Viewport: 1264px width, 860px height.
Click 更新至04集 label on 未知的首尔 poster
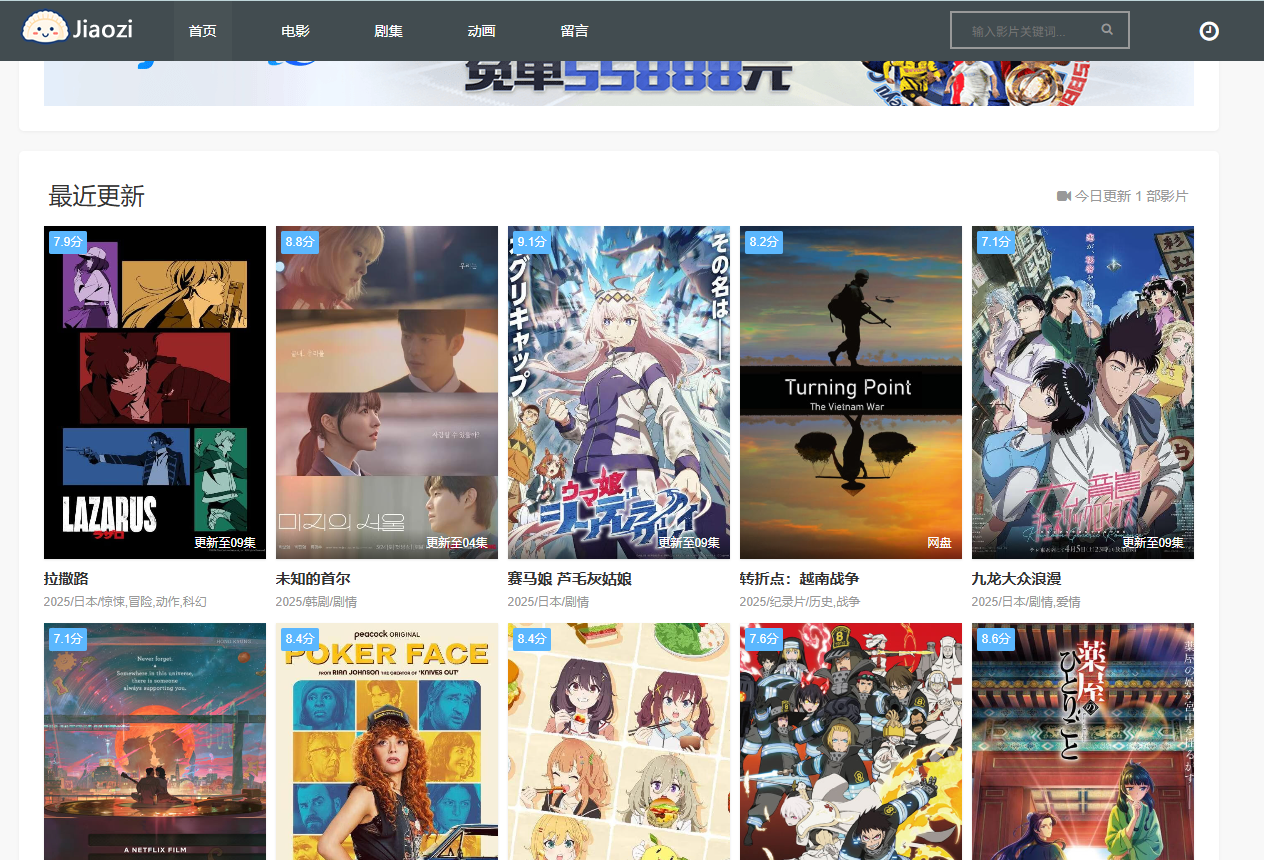(457, 543)
